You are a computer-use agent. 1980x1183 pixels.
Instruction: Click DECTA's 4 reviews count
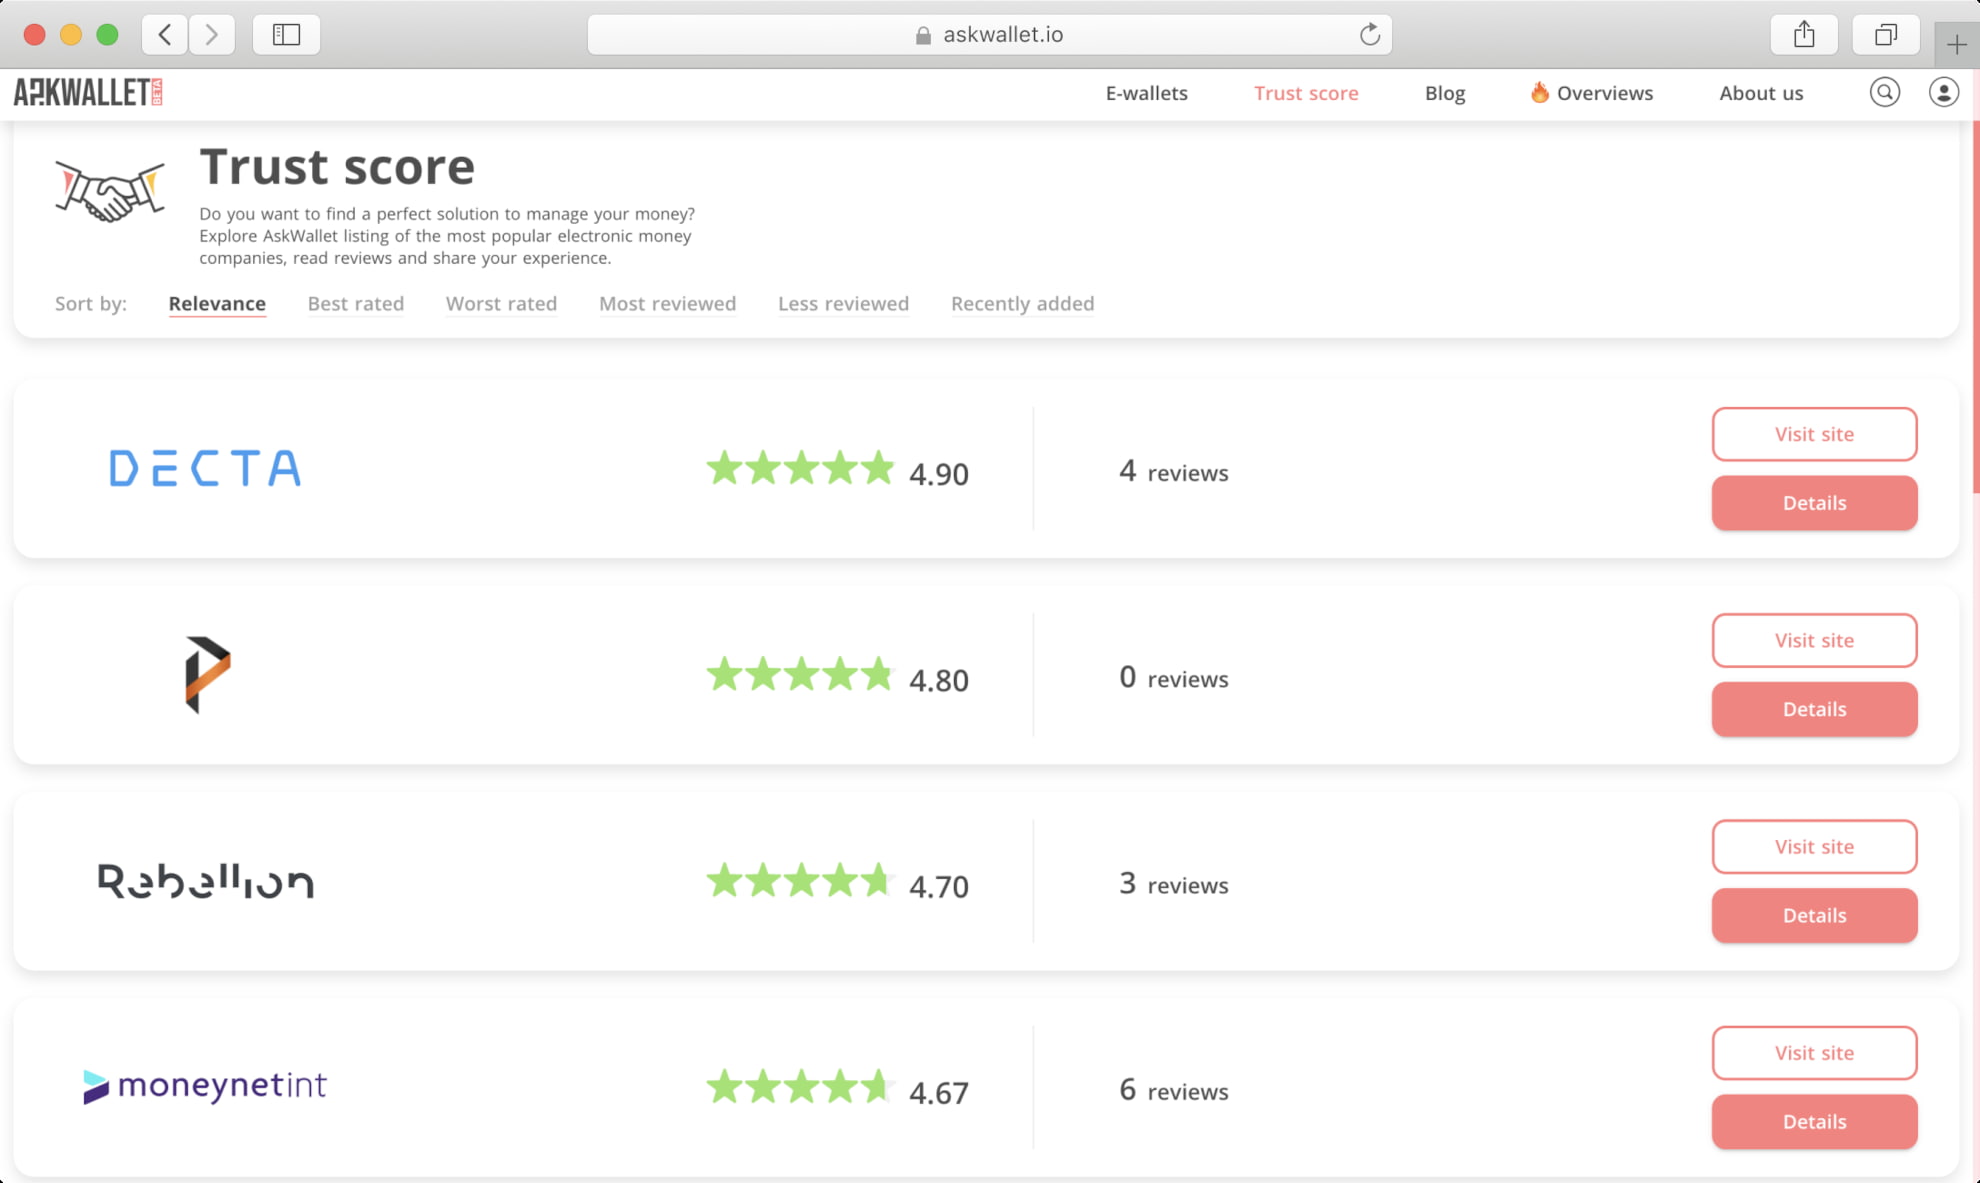(1173, 471)
